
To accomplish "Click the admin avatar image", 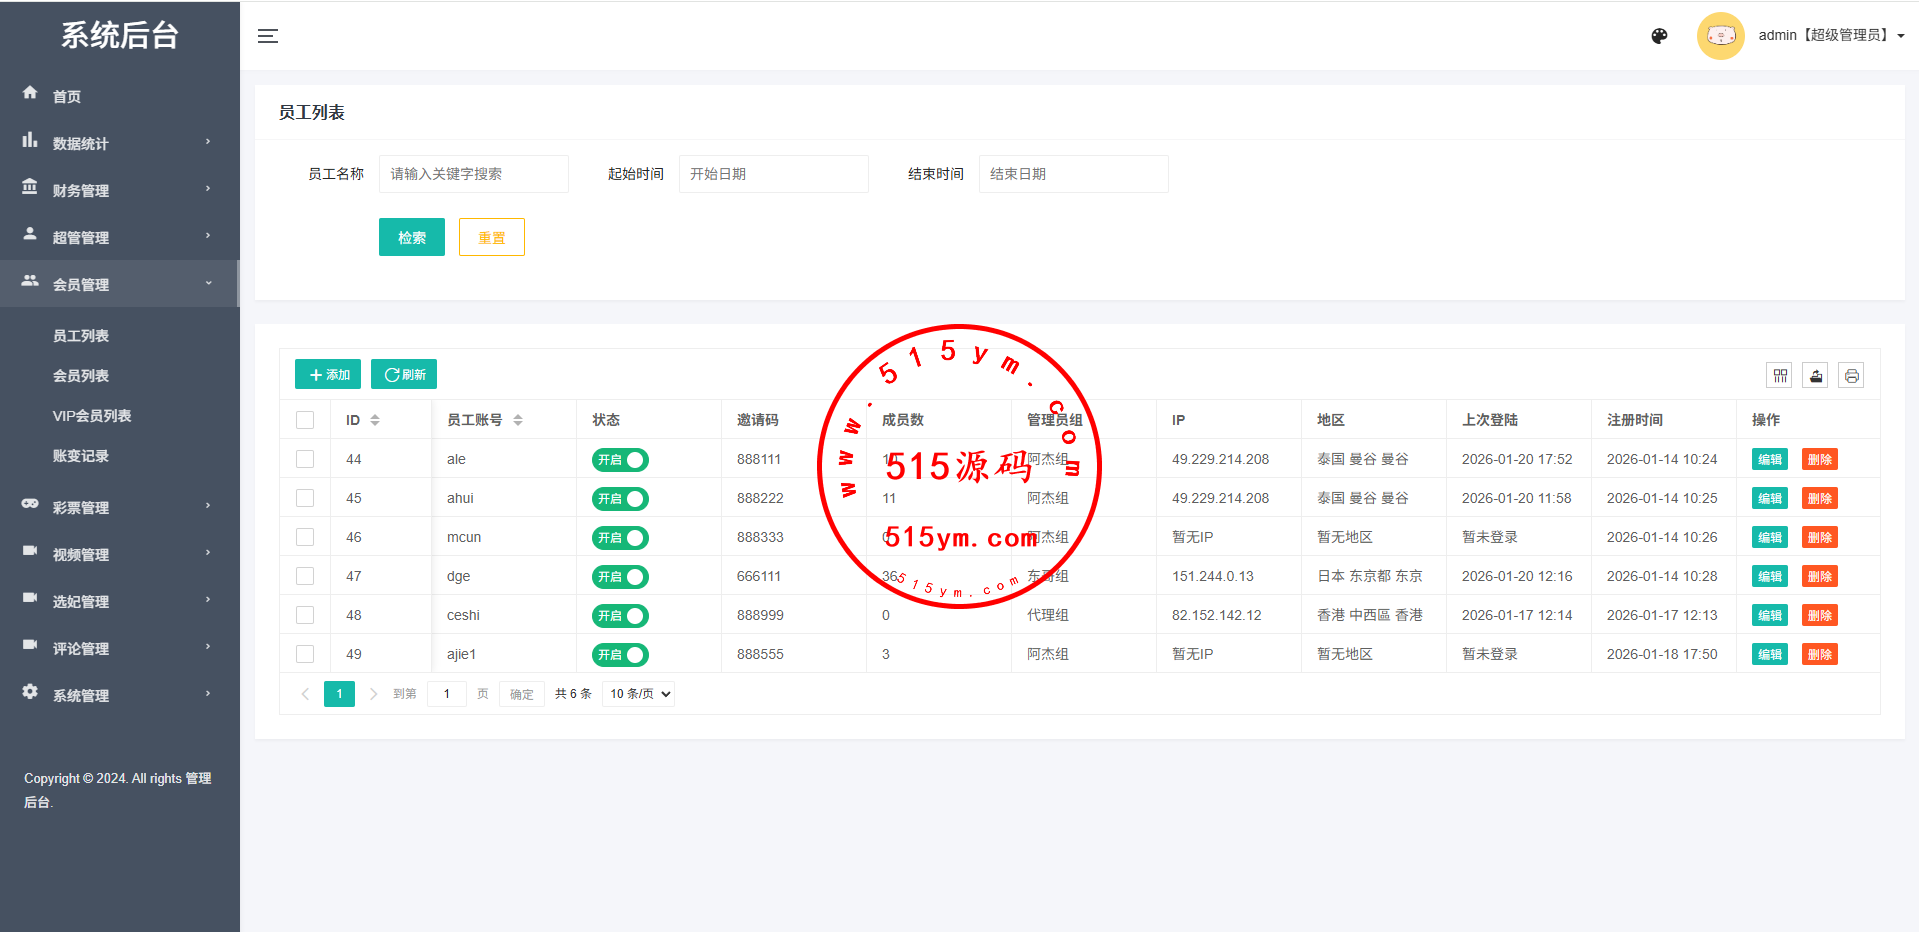I will 1720,36.
